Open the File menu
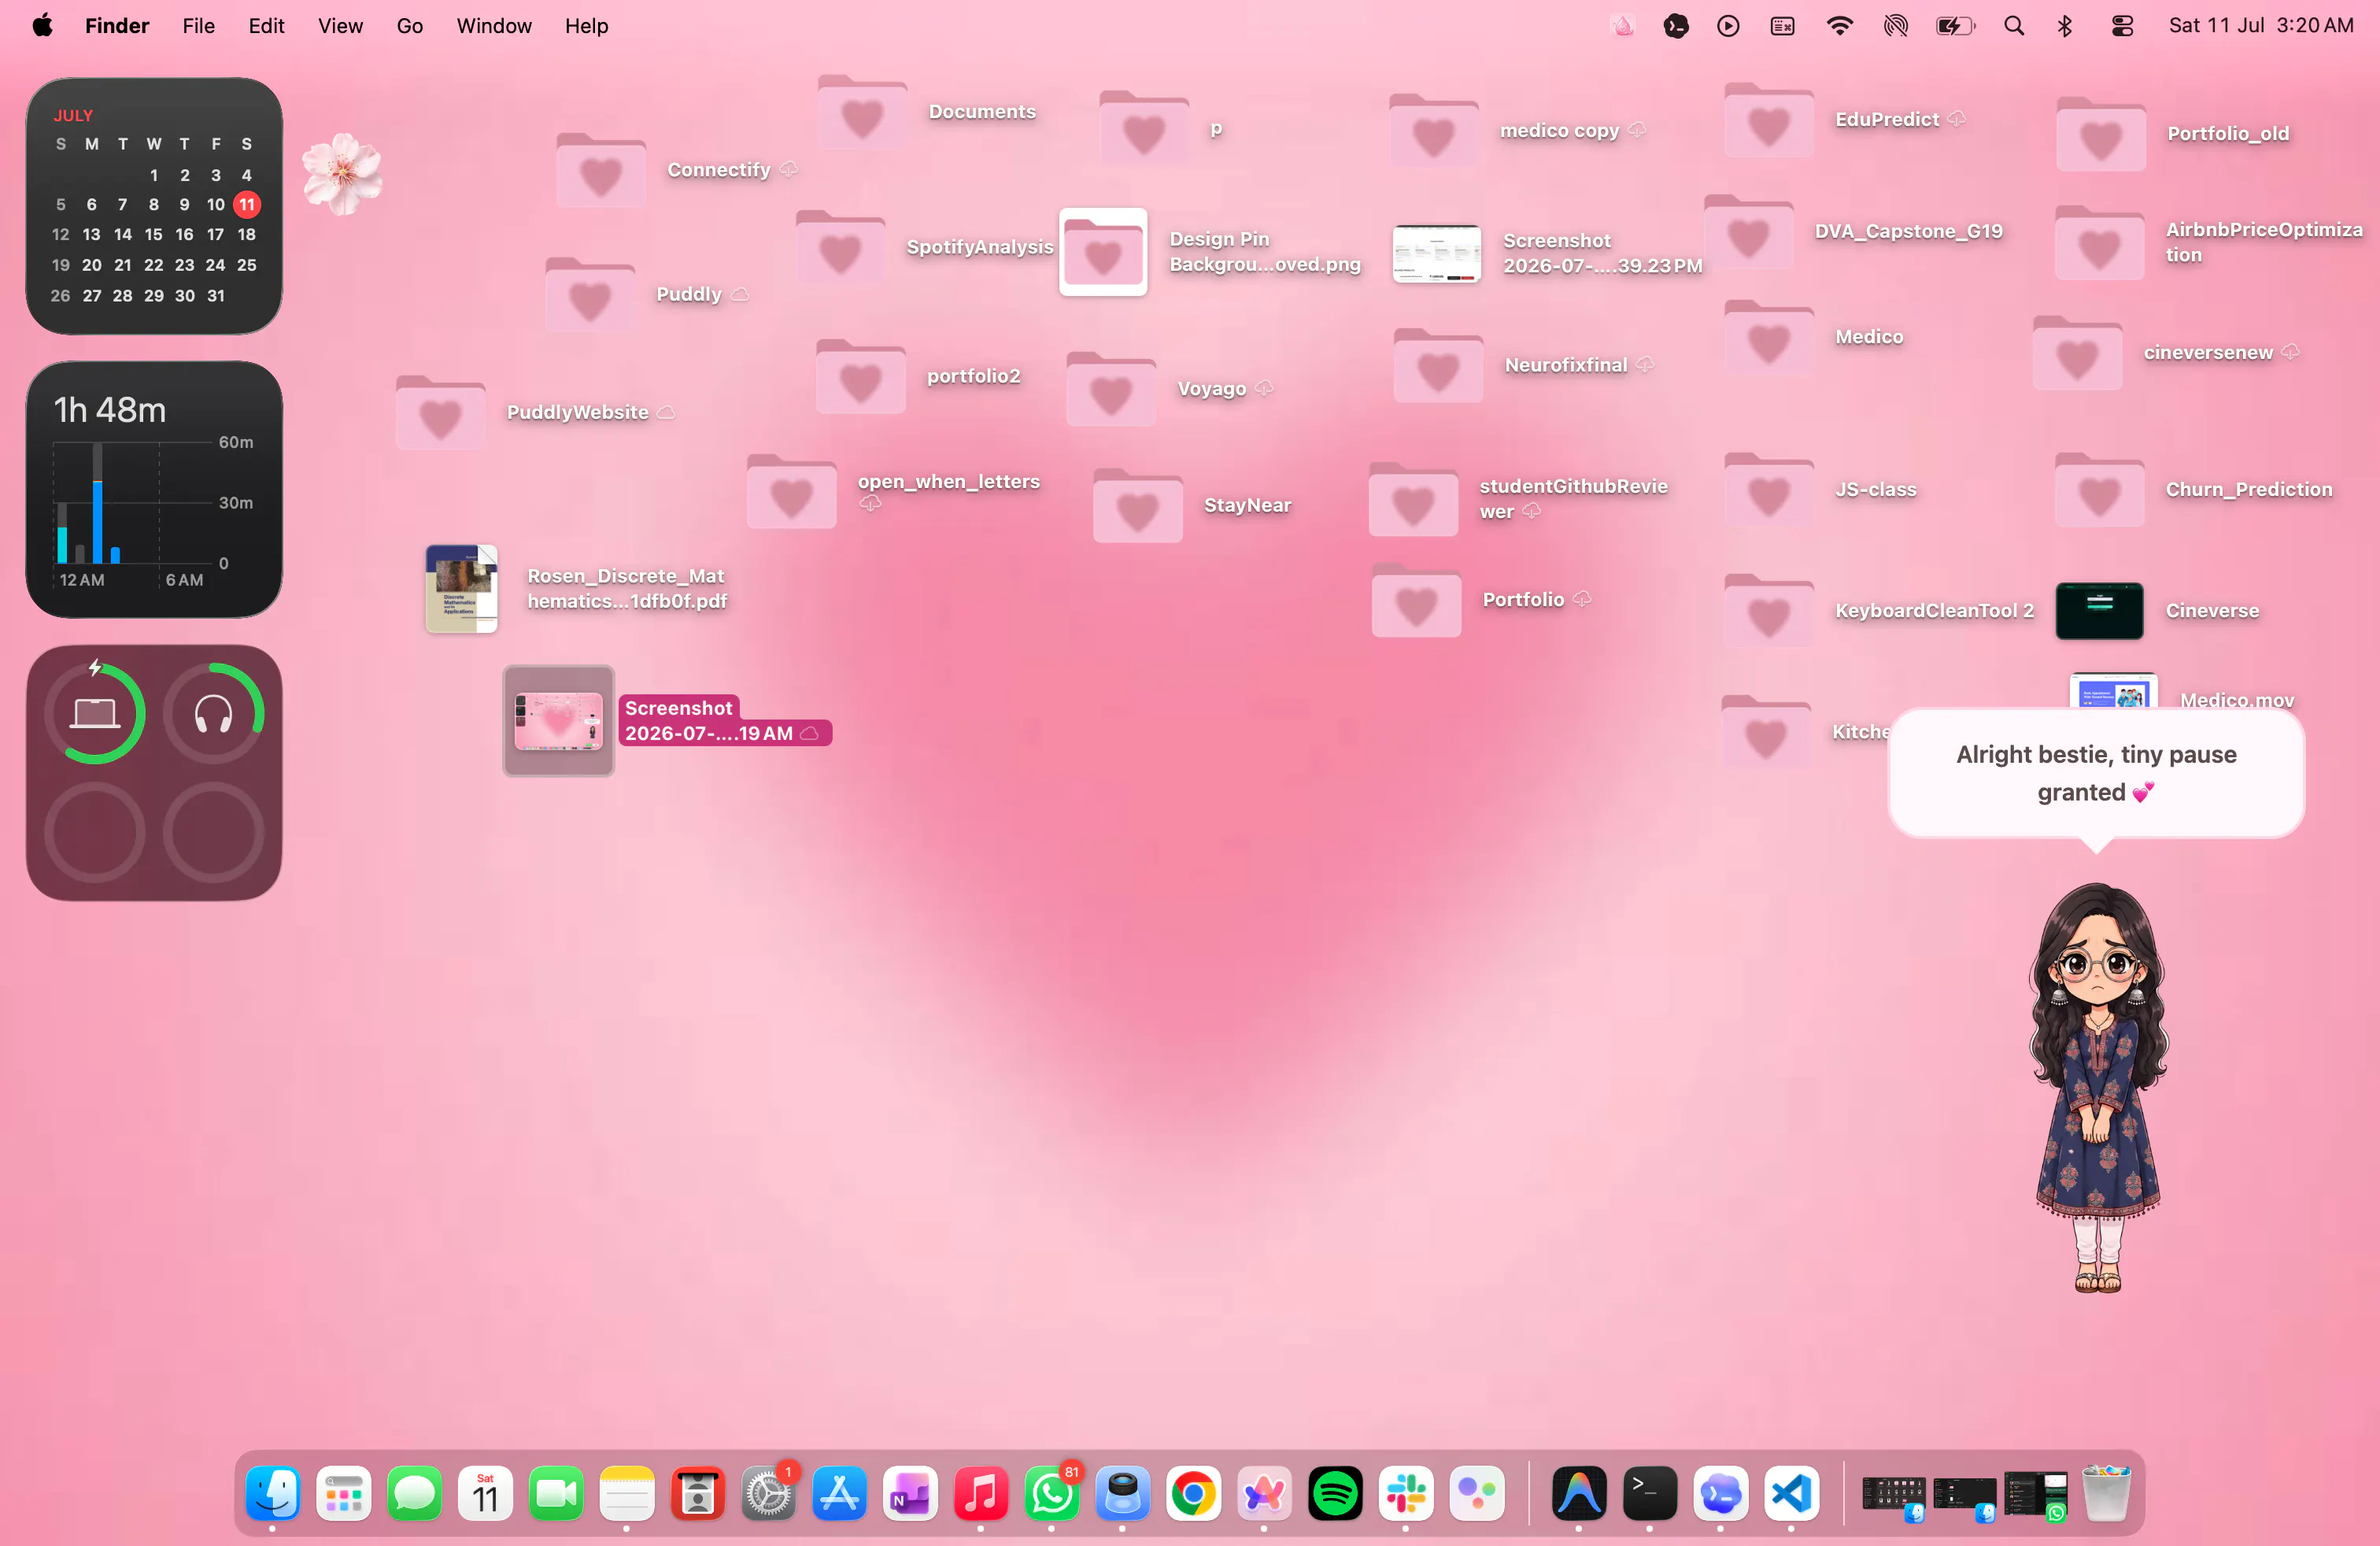2380x1546 pixels. click(199, 26)
